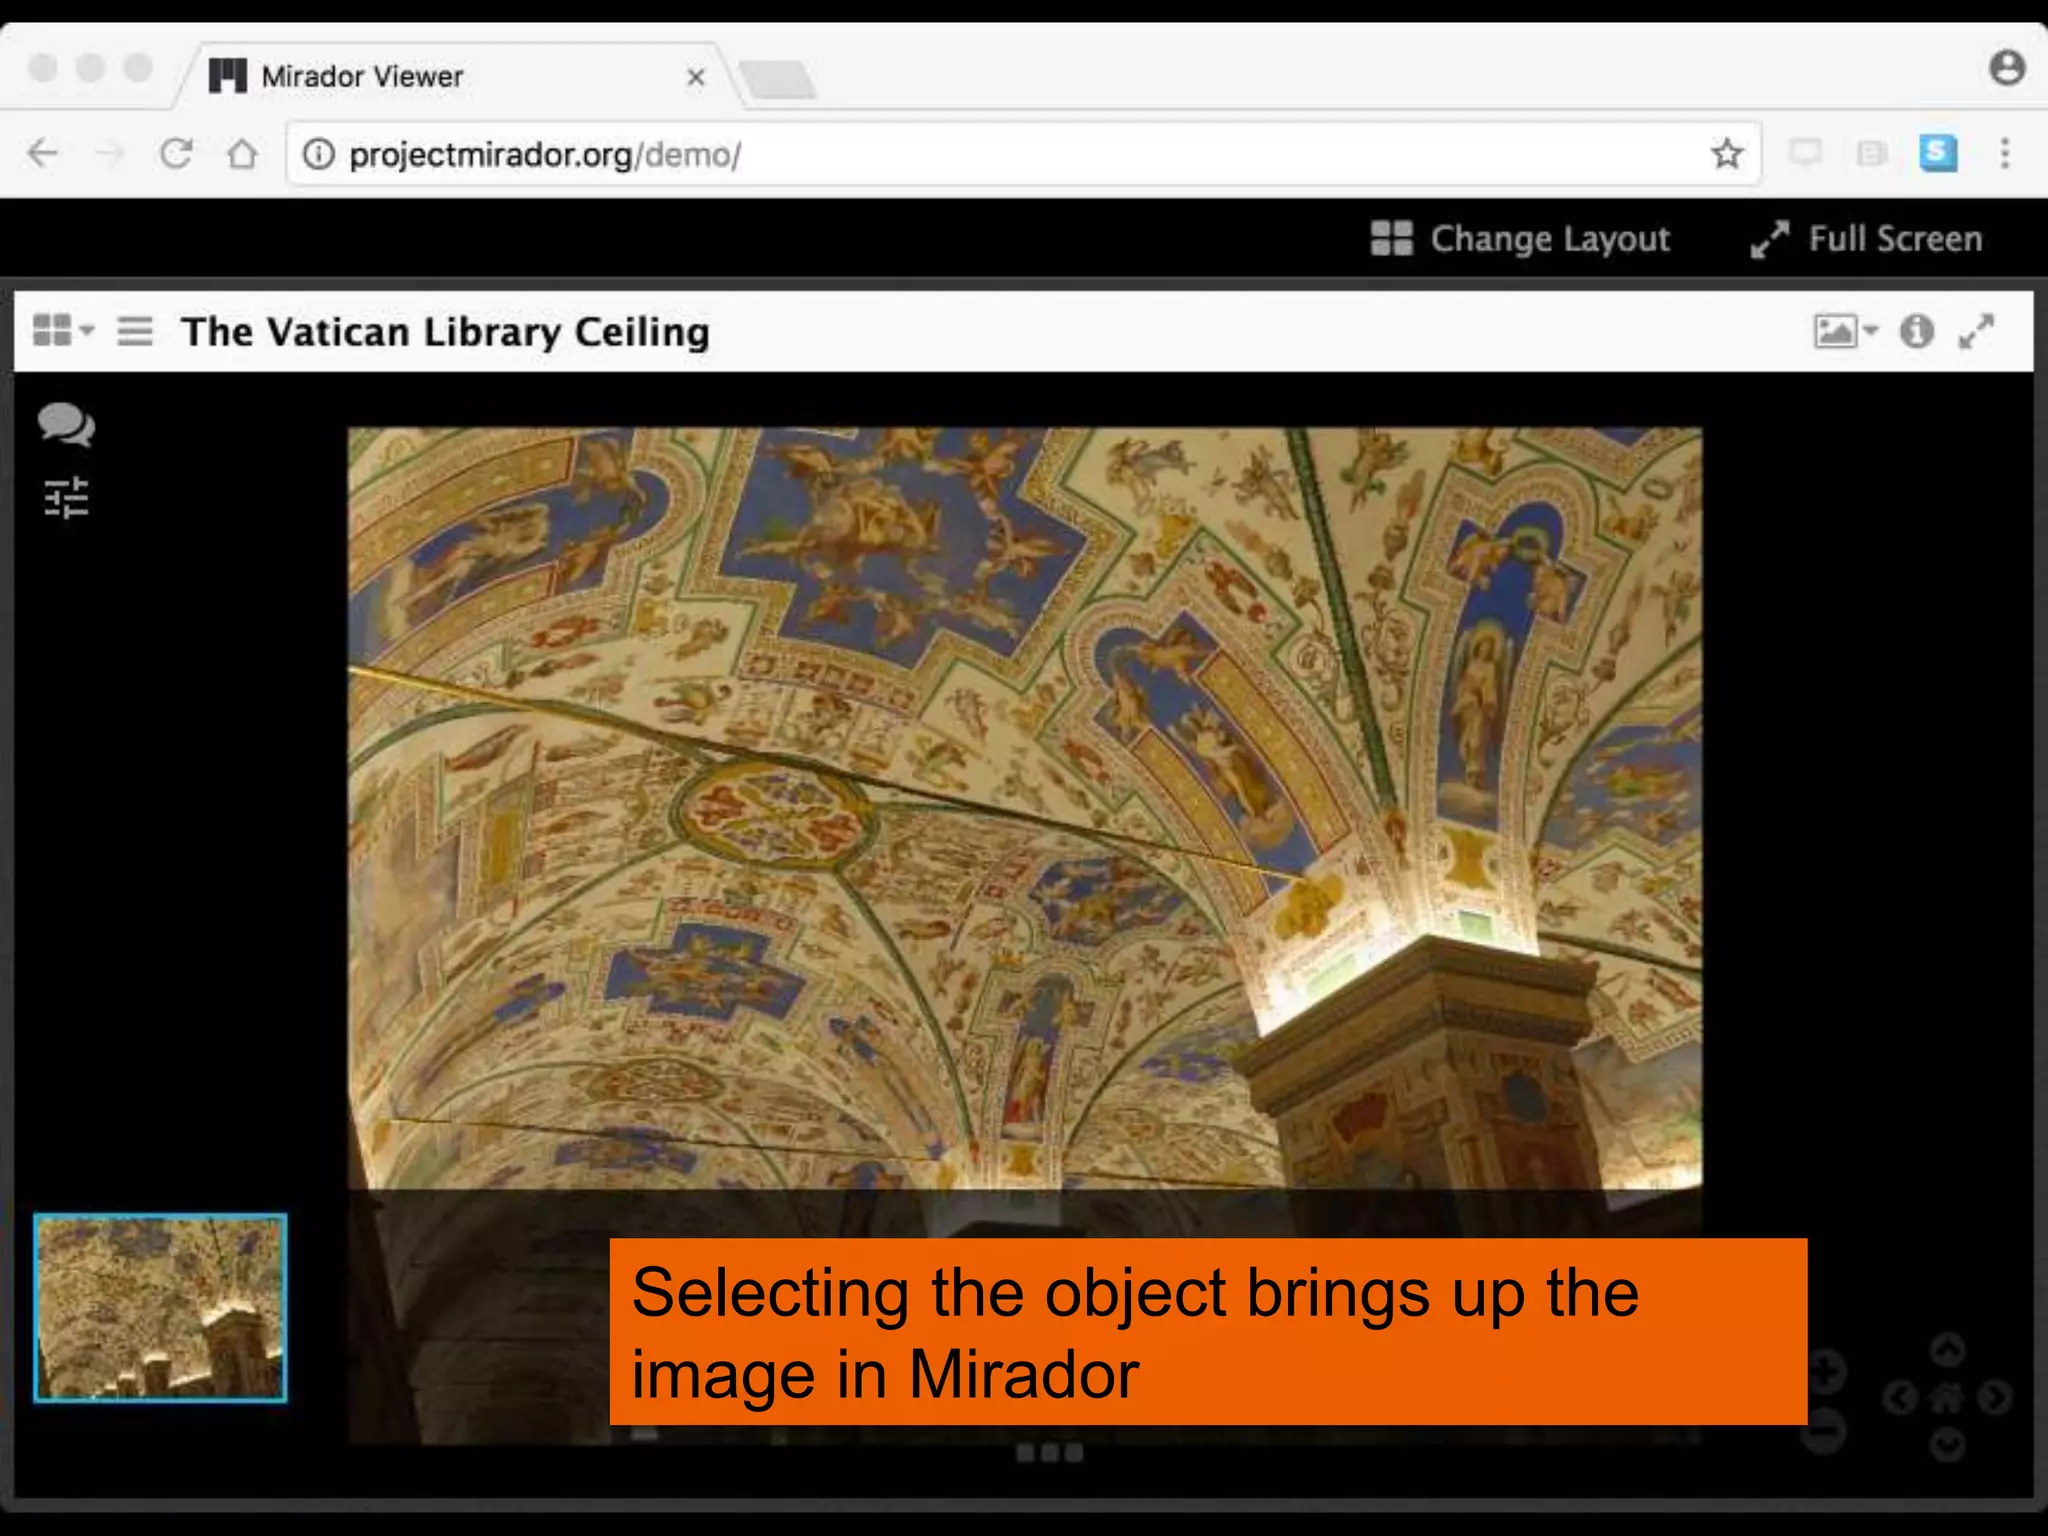Viewport: 2048px width, 1536px height.
Task: Open the window grid view dropdown
Action: tap(63, 330)
